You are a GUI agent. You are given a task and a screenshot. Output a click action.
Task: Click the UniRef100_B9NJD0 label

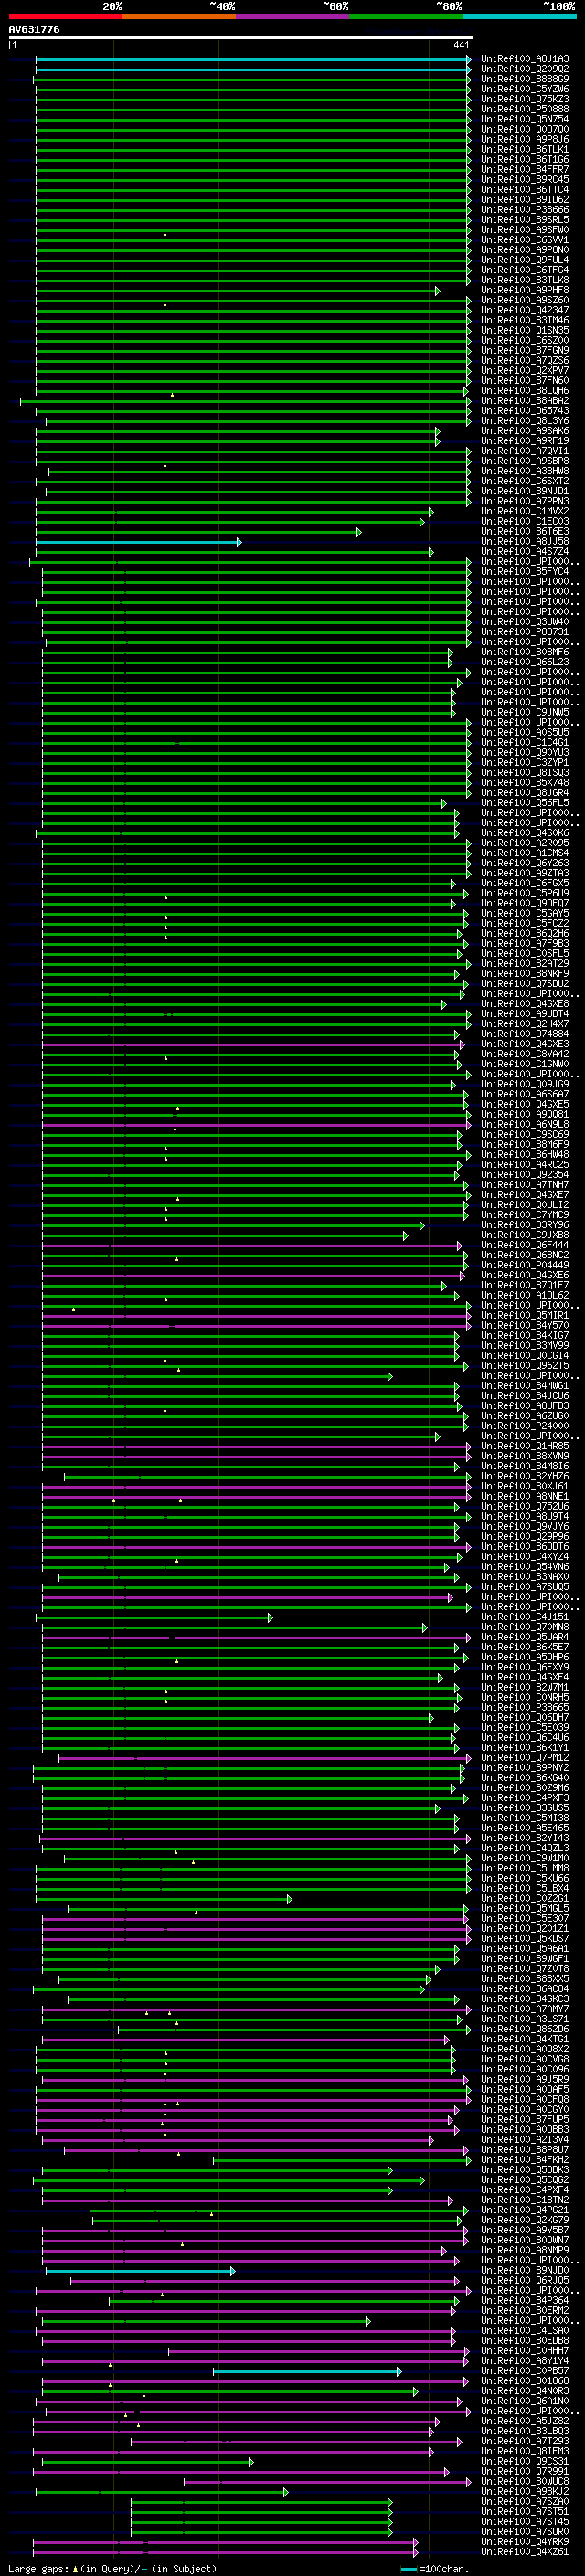point(525,2270)
